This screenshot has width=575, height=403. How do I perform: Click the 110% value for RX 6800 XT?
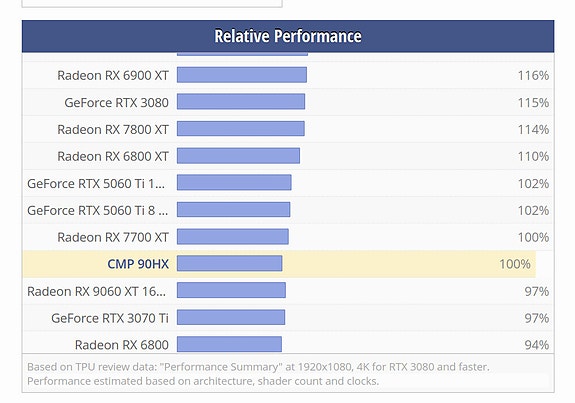click(533, 156)
